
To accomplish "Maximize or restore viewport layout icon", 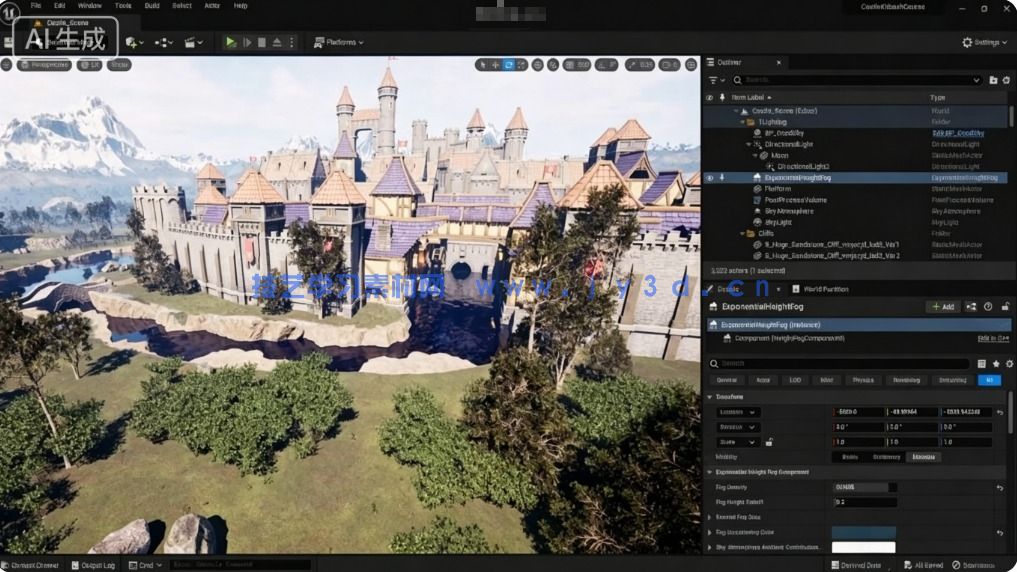I will coord(691,65).
